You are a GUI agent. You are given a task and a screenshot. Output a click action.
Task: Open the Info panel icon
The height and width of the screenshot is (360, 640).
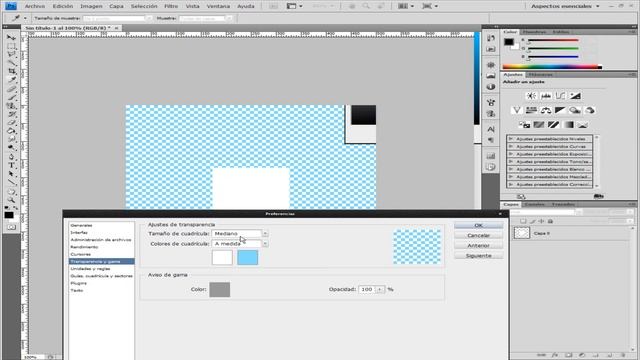pyautogui.click(x=491, y=87)
